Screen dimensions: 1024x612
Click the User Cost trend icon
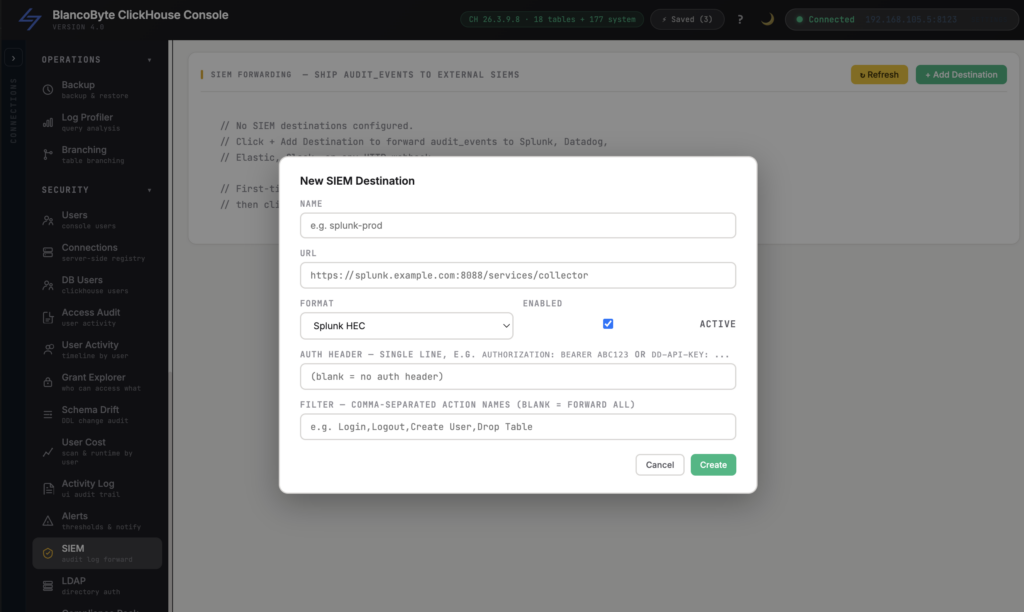pos(48,451)
